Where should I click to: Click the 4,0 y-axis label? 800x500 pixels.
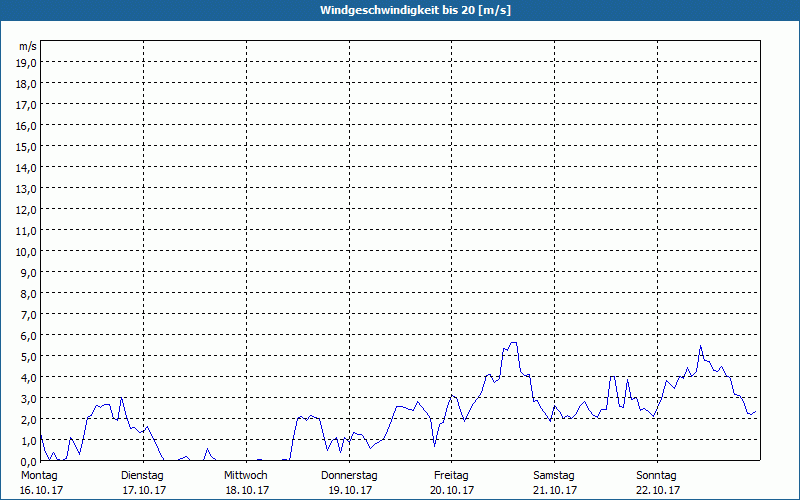click(x=29, y=378)
